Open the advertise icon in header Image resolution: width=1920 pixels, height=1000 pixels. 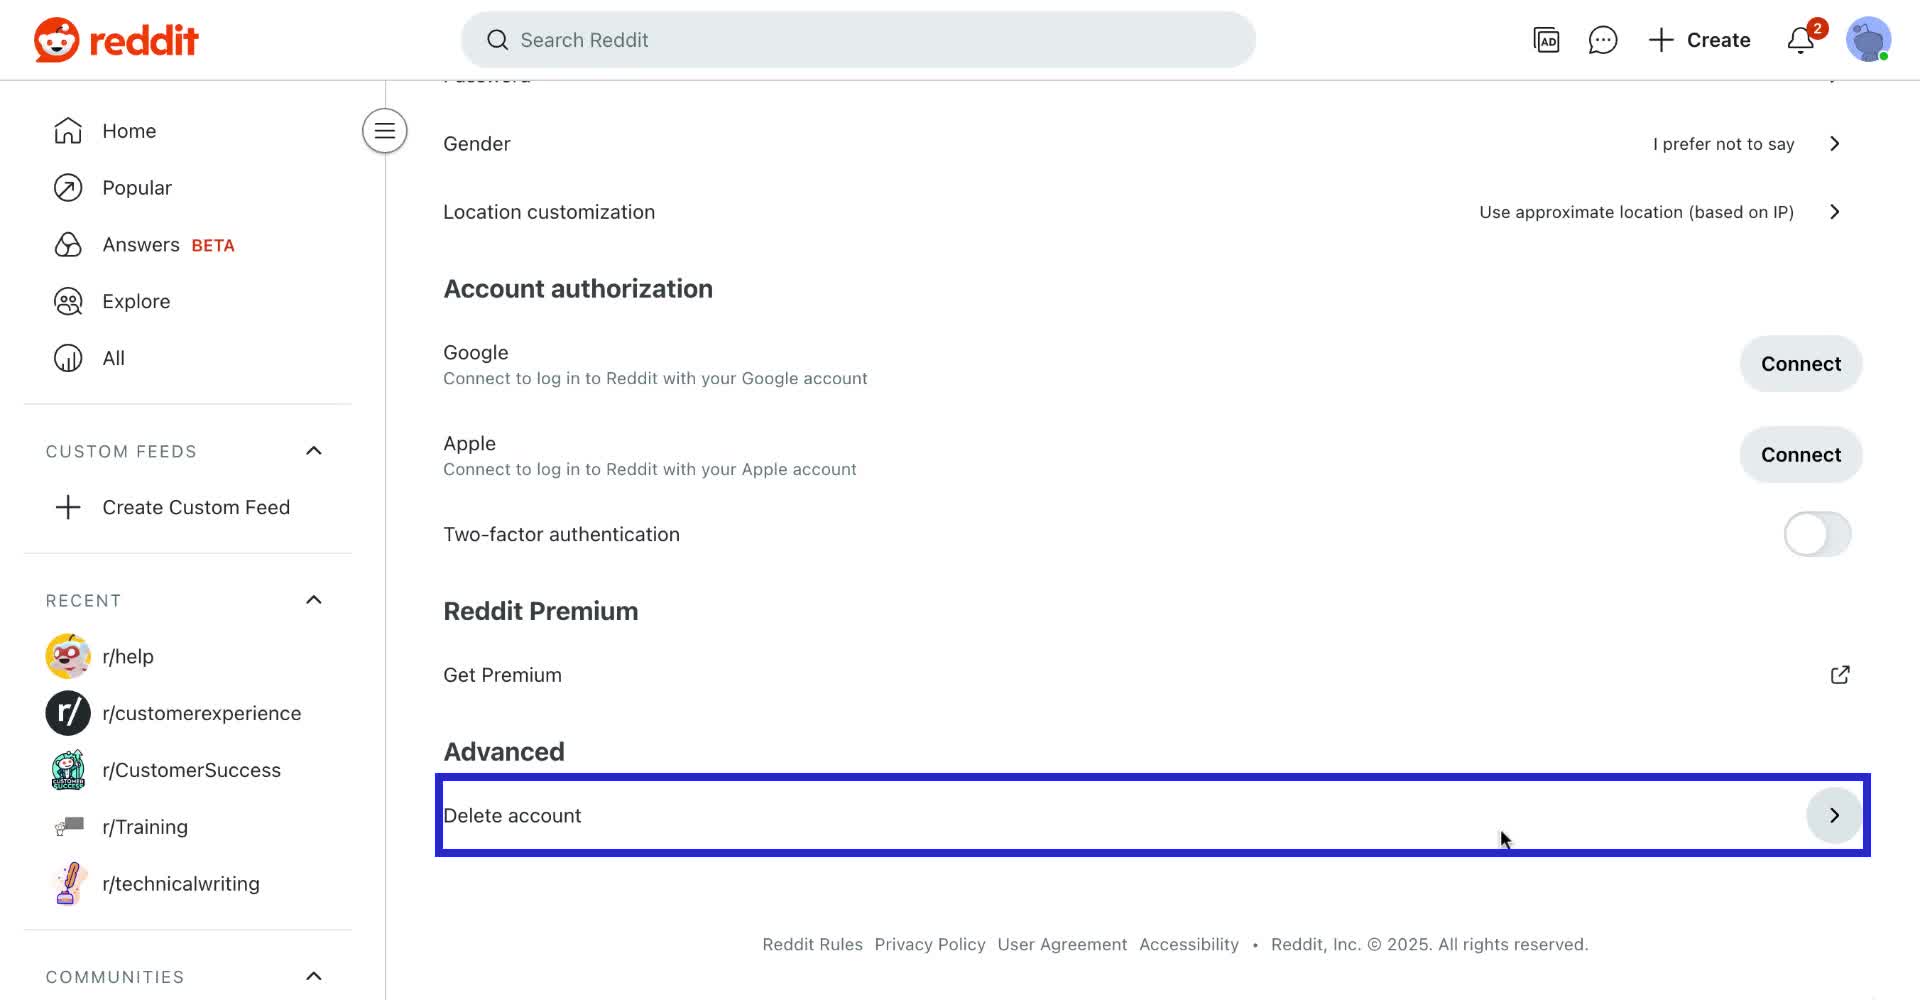tap(1546, 40)
